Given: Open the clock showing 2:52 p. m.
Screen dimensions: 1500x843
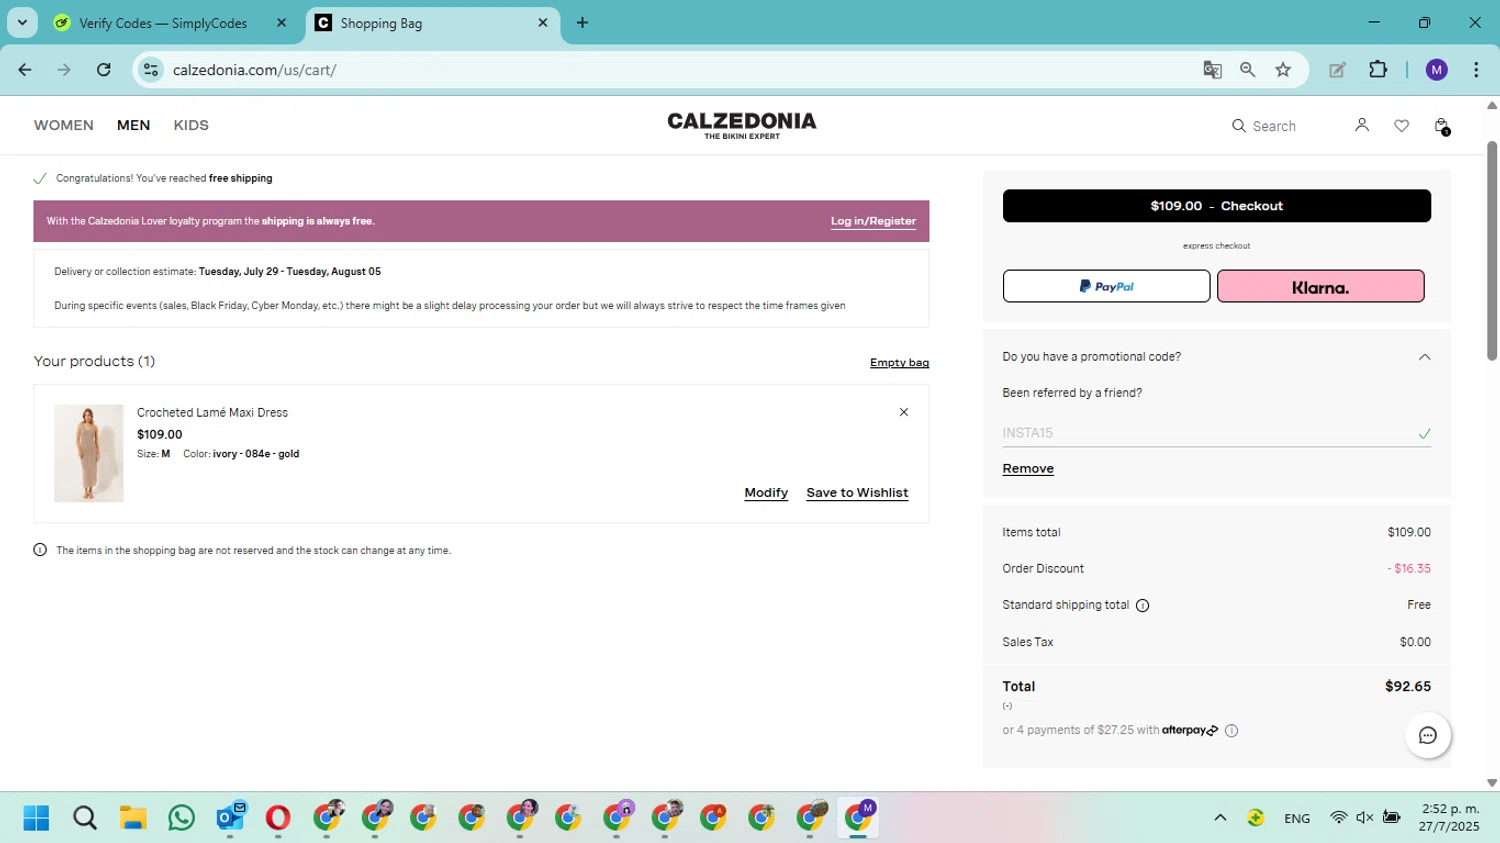Looking at the screenshot, I should click(1449, 817).
